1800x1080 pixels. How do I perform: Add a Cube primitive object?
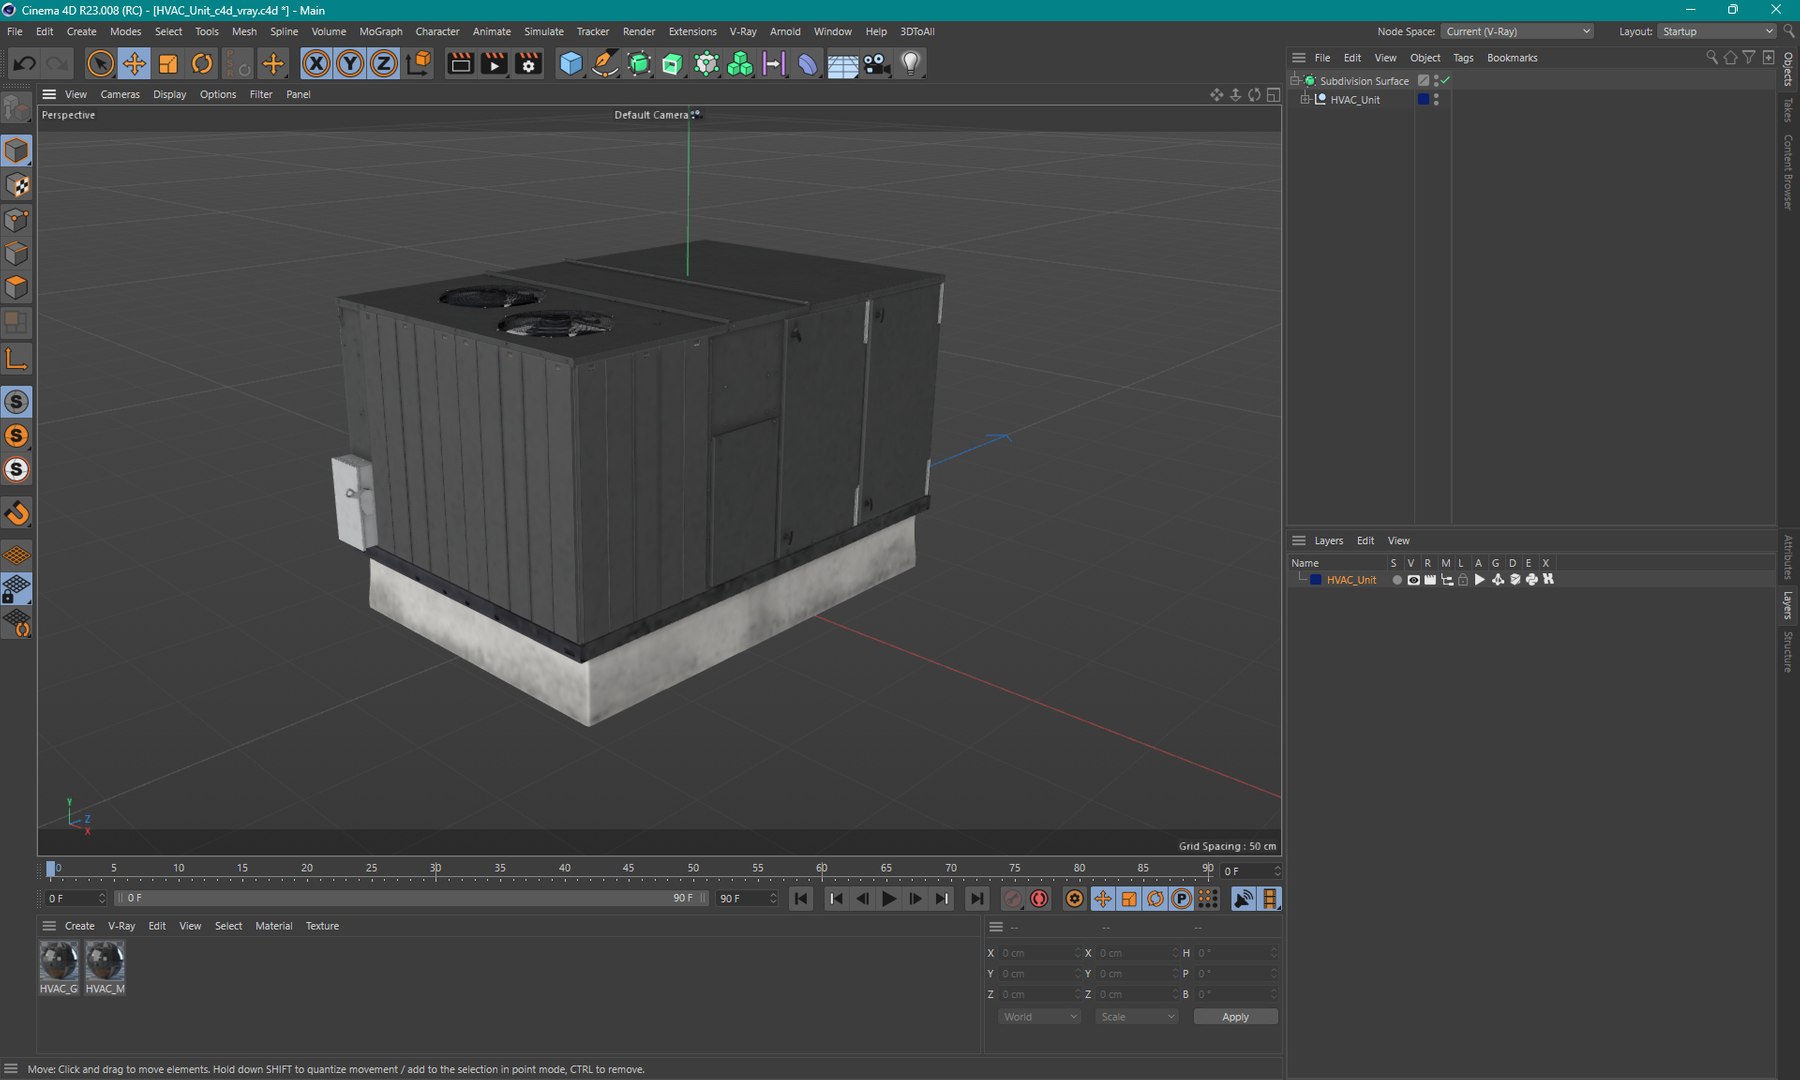570,64
